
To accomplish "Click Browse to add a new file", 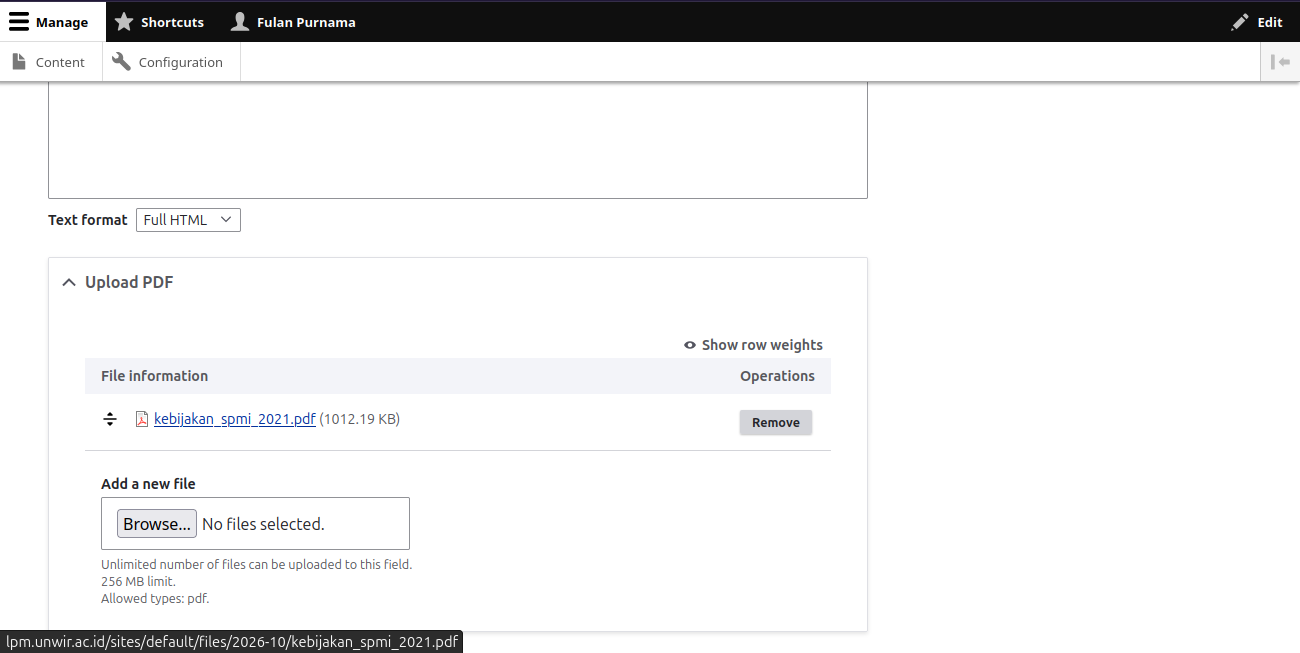I will click(157, 524).
